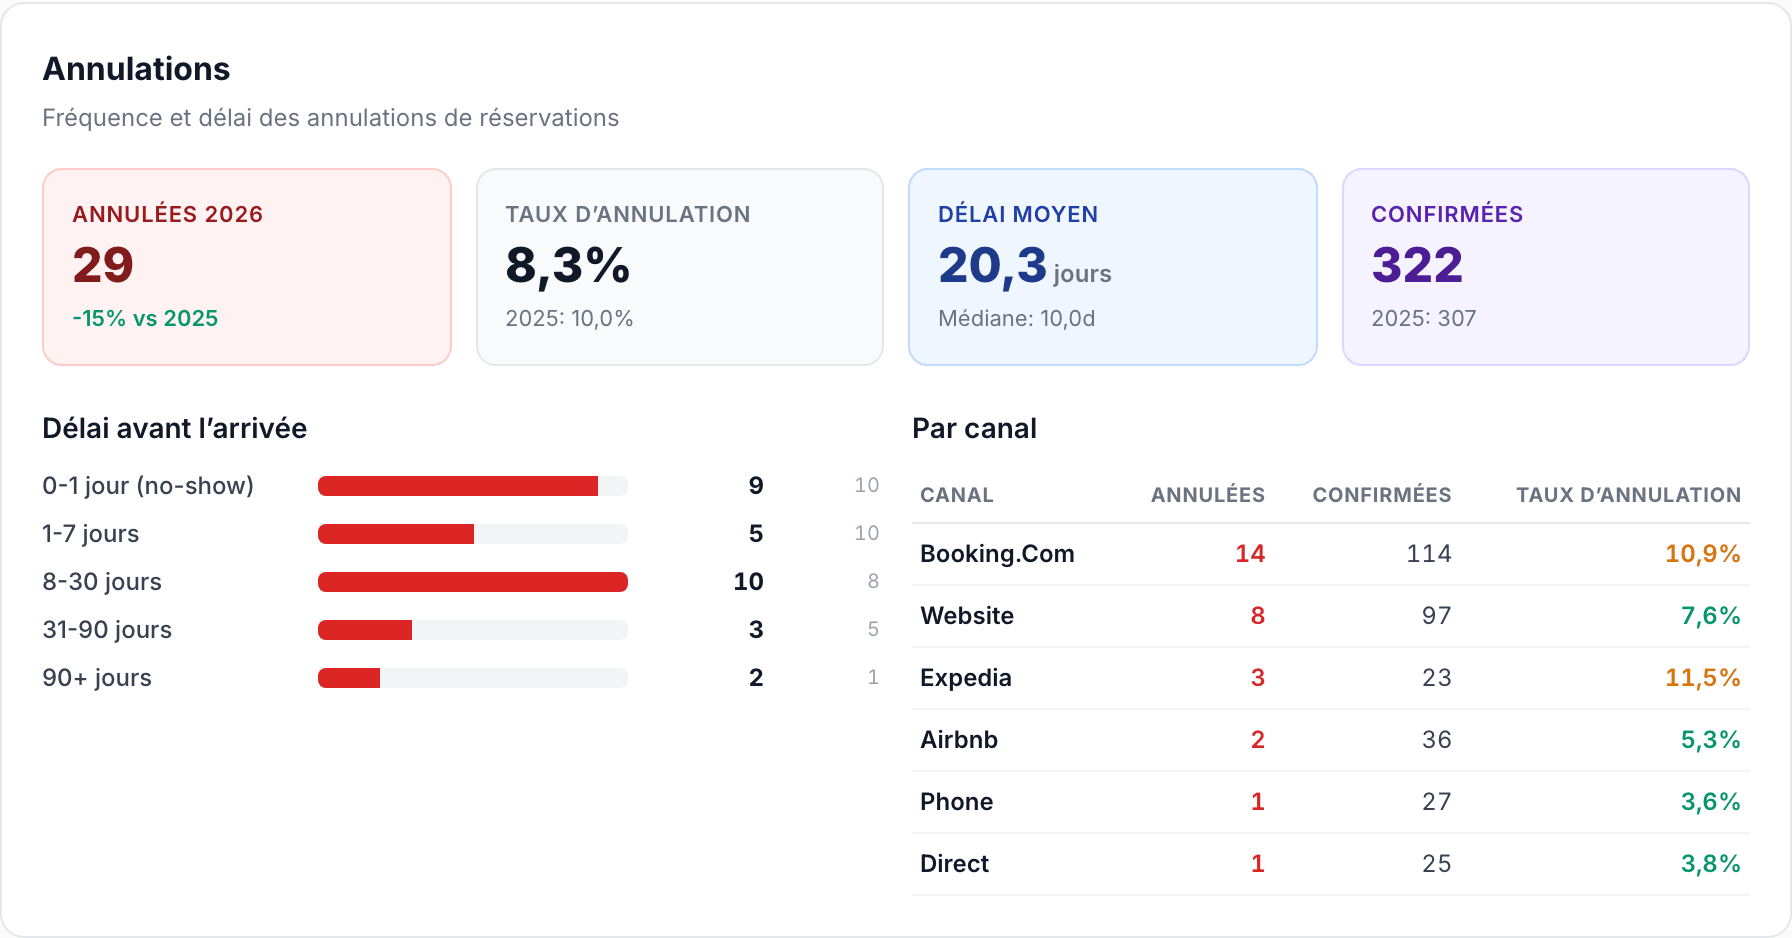The height and width of the screenshot is (938, 1792).
Task: Select the Airbnb row in table
Action: tap(1331, 740)
